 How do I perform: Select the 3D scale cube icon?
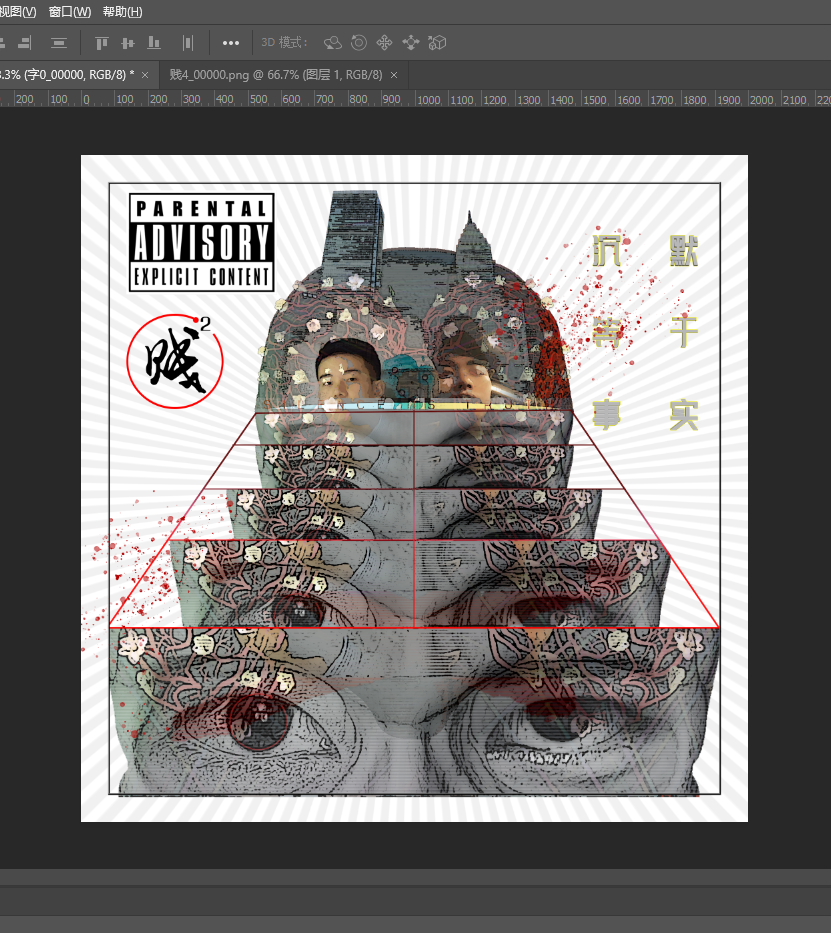pos(437,43)
